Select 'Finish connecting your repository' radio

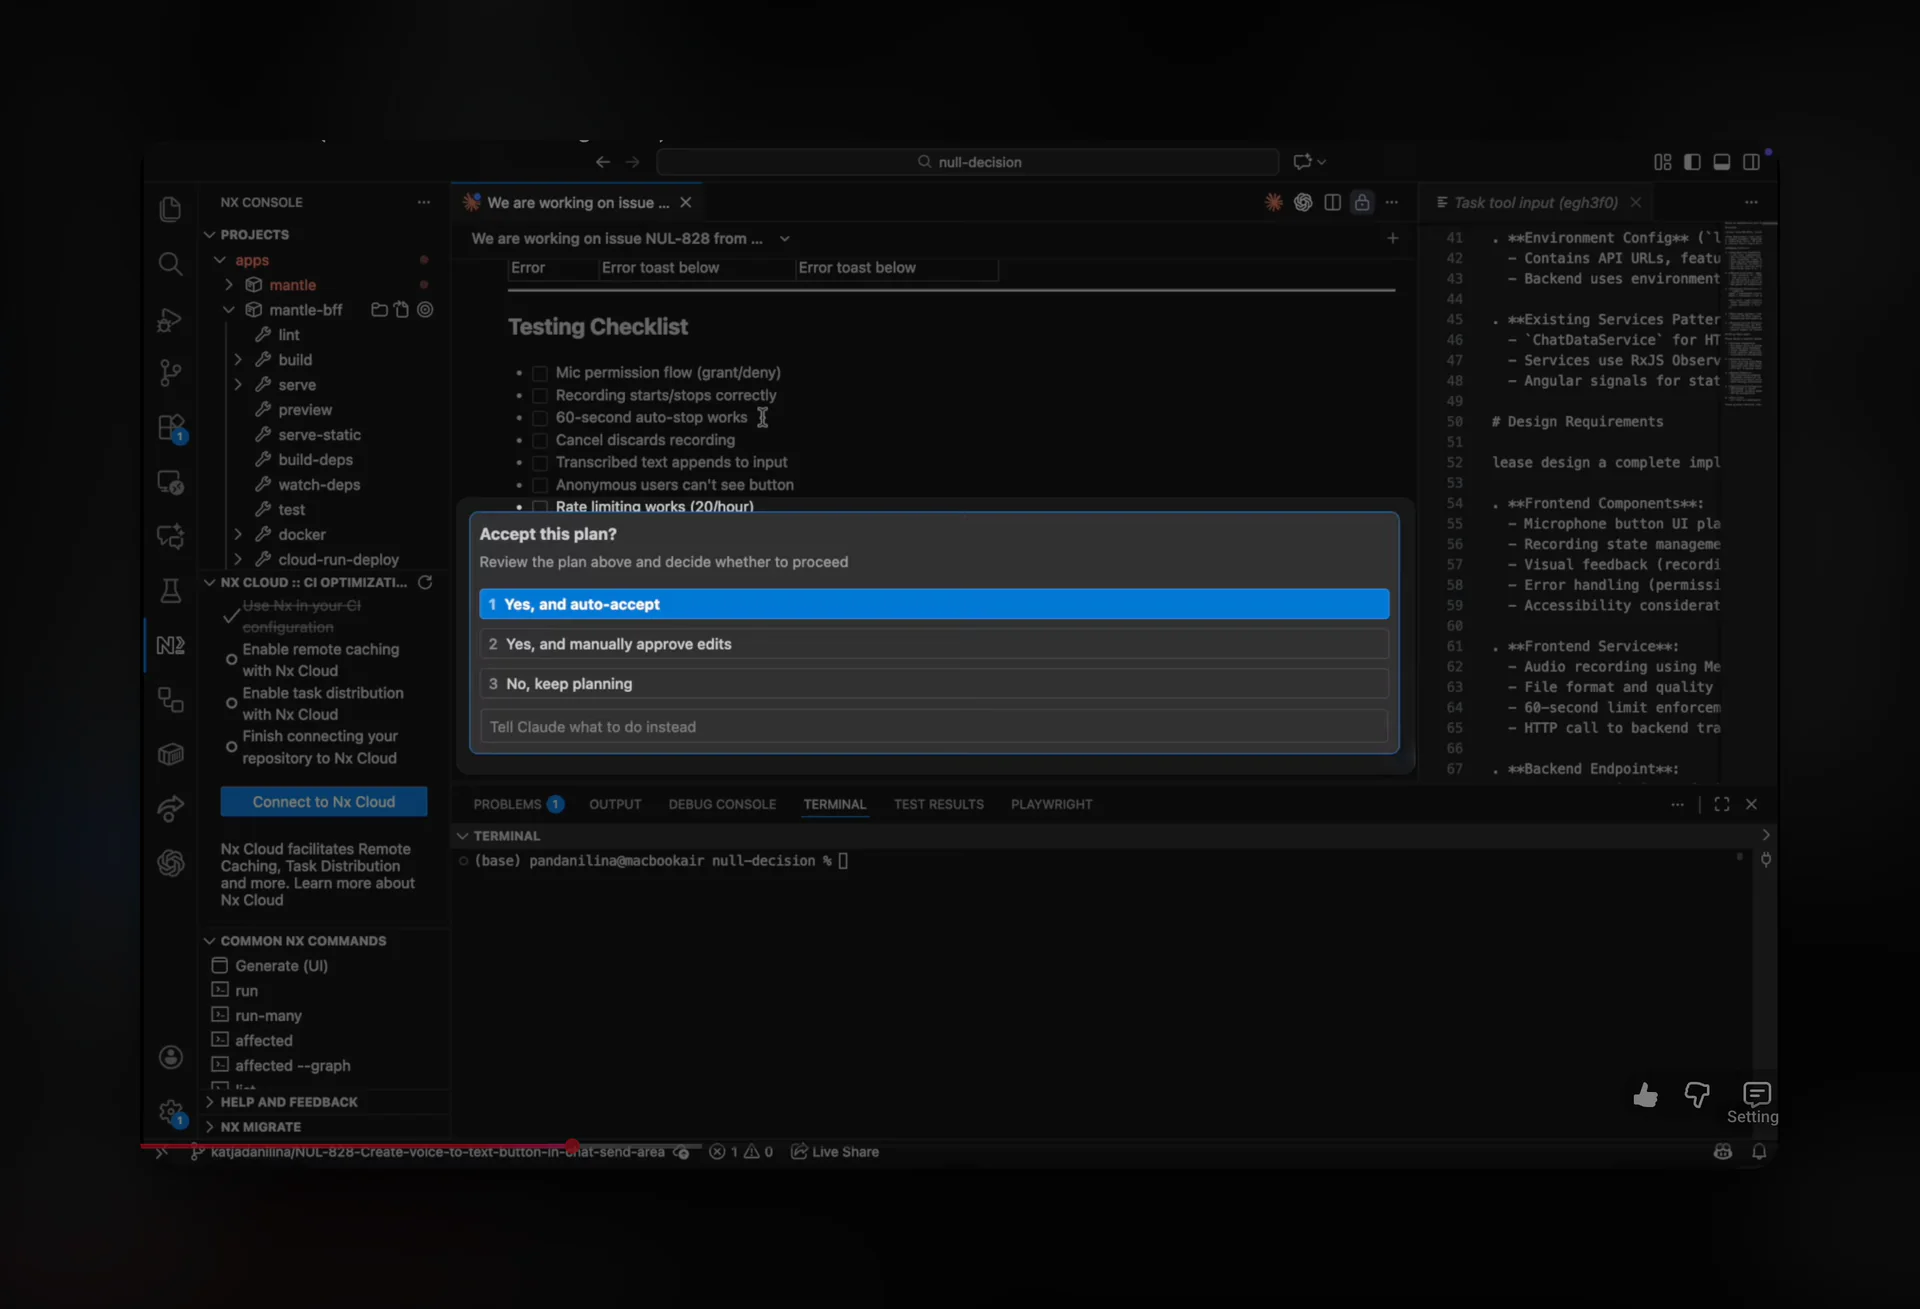(231, 747)
